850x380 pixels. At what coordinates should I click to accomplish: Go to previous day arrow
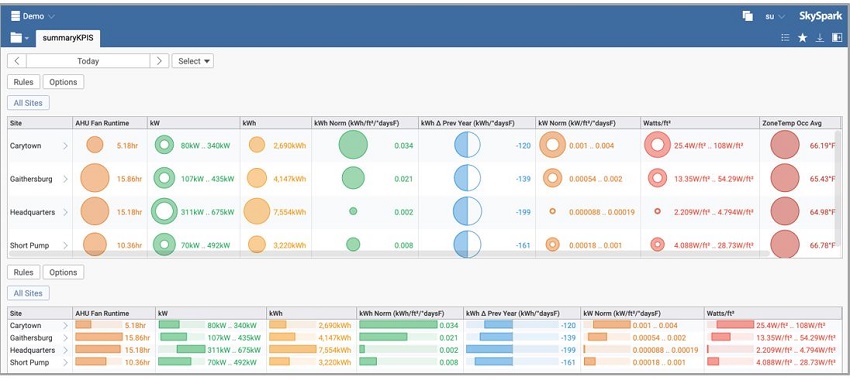pyautogui.click(x=17, y=61)
